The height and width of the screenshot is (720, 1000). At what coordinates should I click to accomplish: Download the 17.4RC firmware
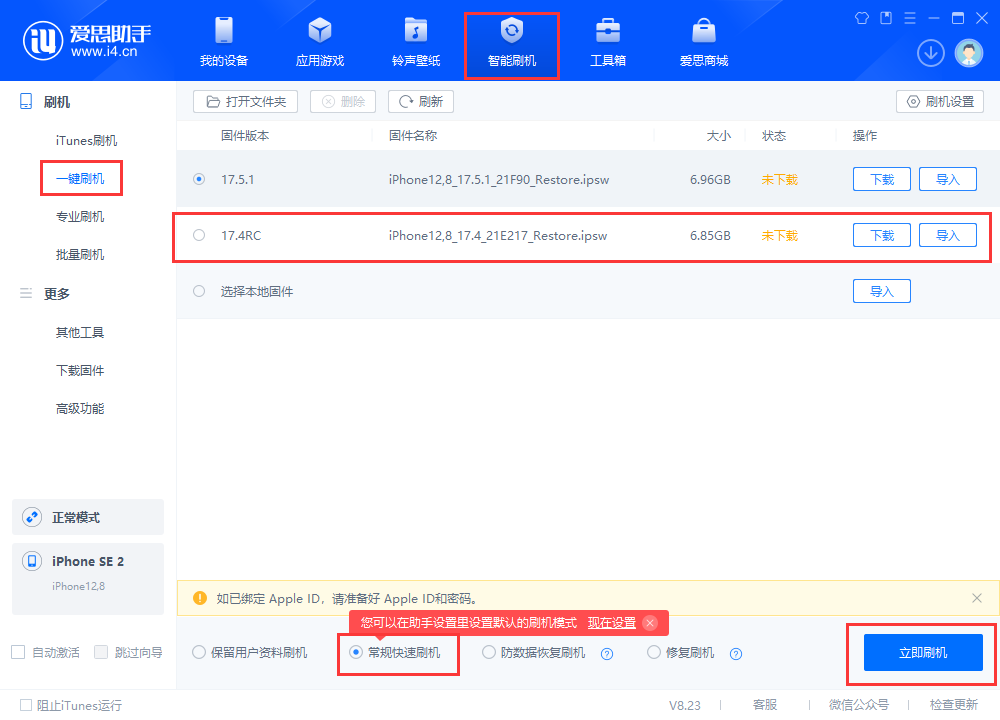pyautogui.click(x=882, y=235)
